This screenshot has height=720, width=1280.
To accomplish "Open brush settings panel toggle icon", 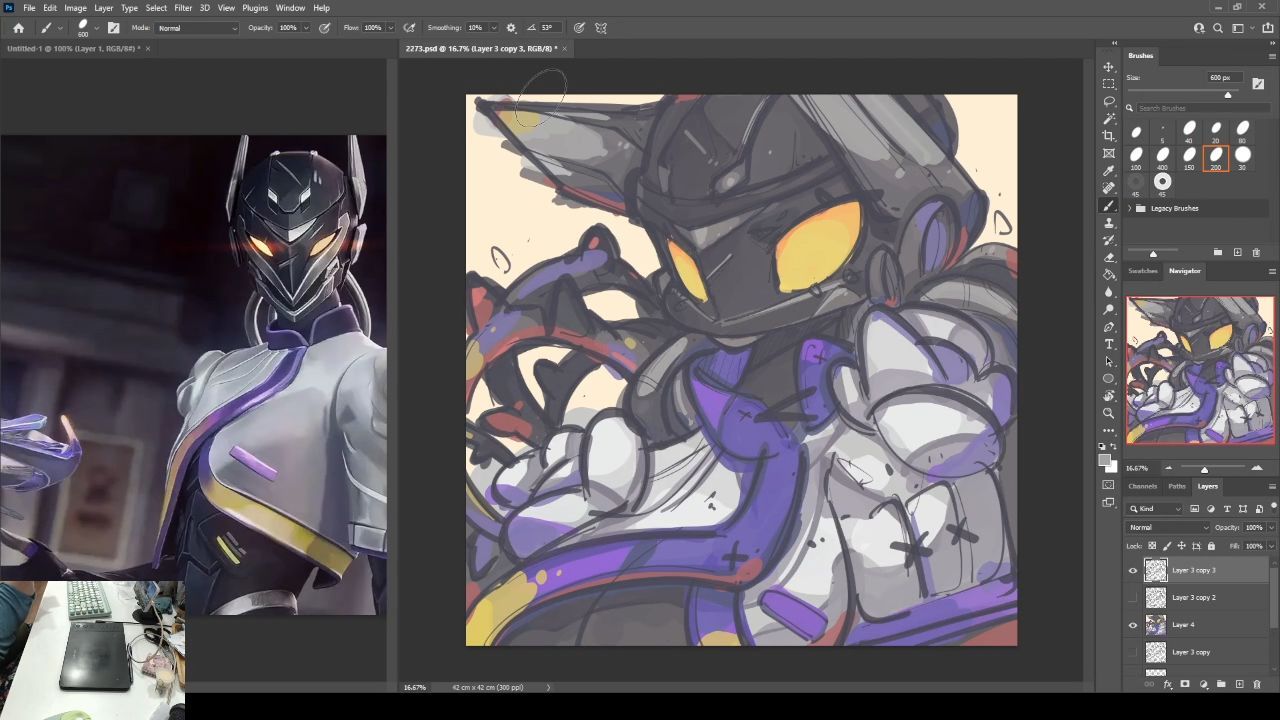I will [x=113, y=28].
